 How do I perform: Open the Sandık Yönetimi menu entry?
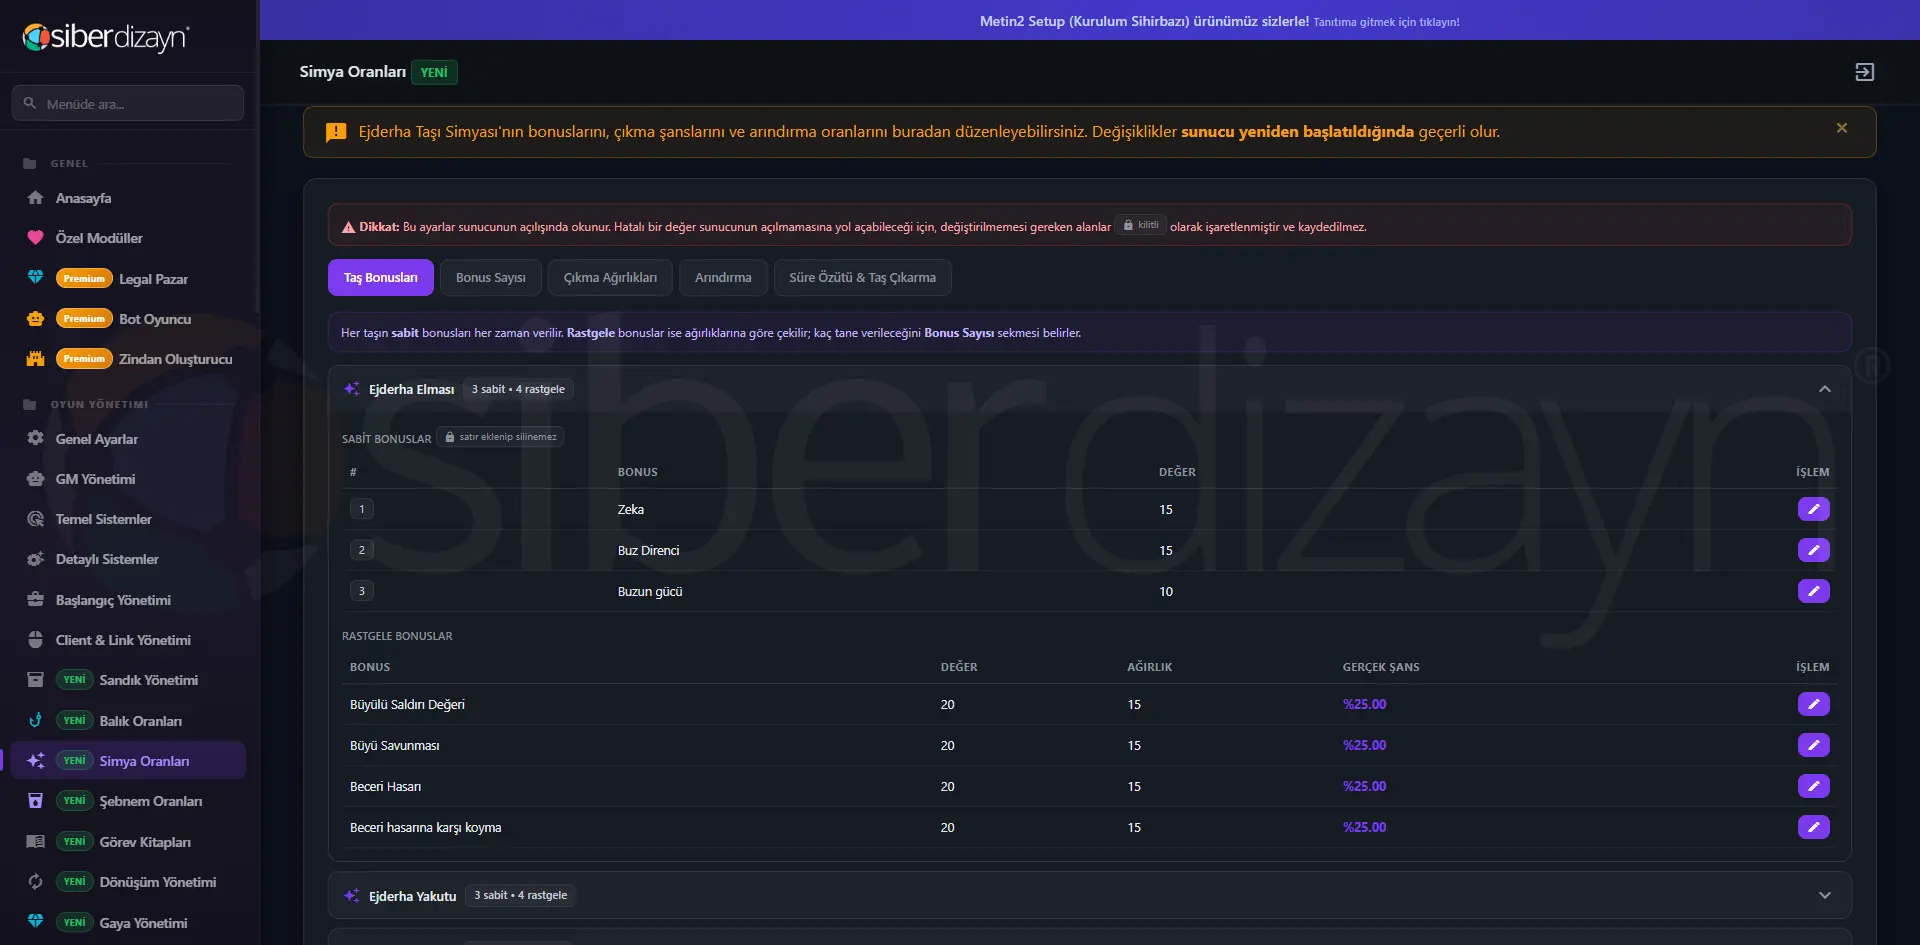(128, 680)
